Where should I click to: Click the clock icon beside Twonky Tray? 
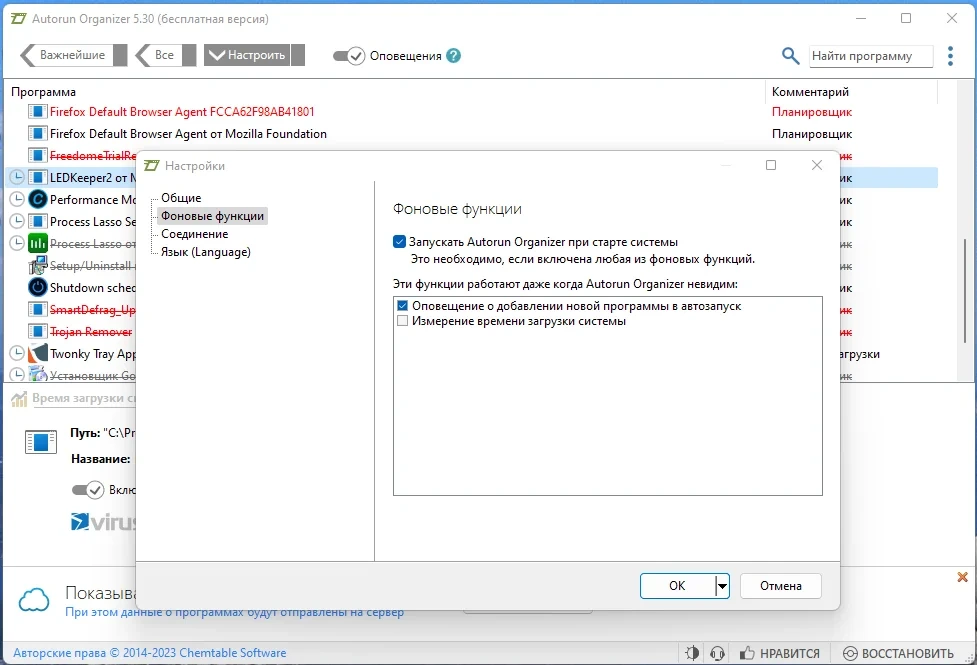(x=17, y=353)
